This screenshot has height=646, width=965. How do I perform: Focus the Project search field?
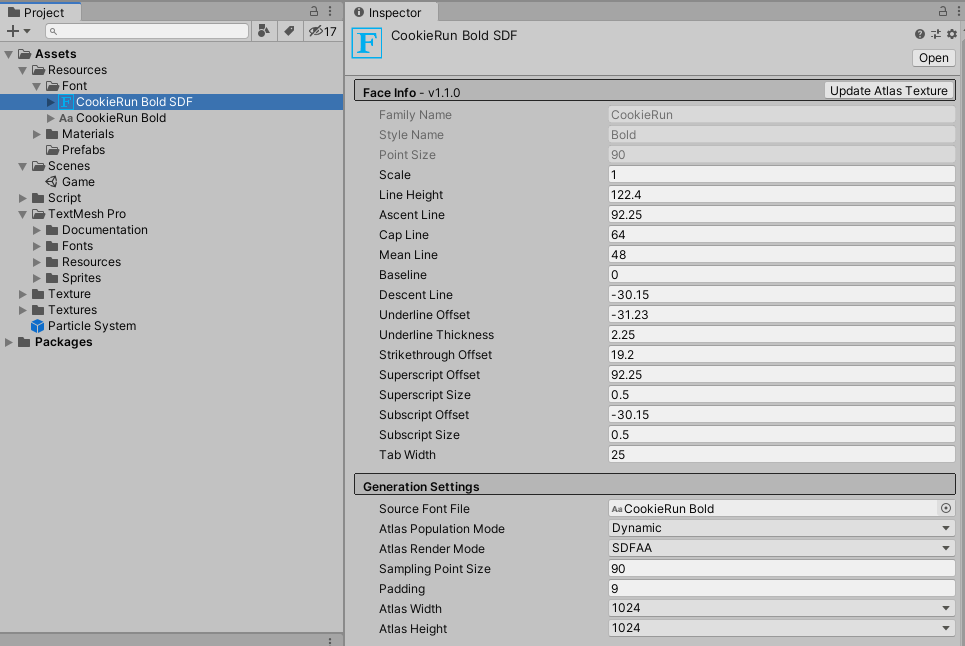coord(147,31)
